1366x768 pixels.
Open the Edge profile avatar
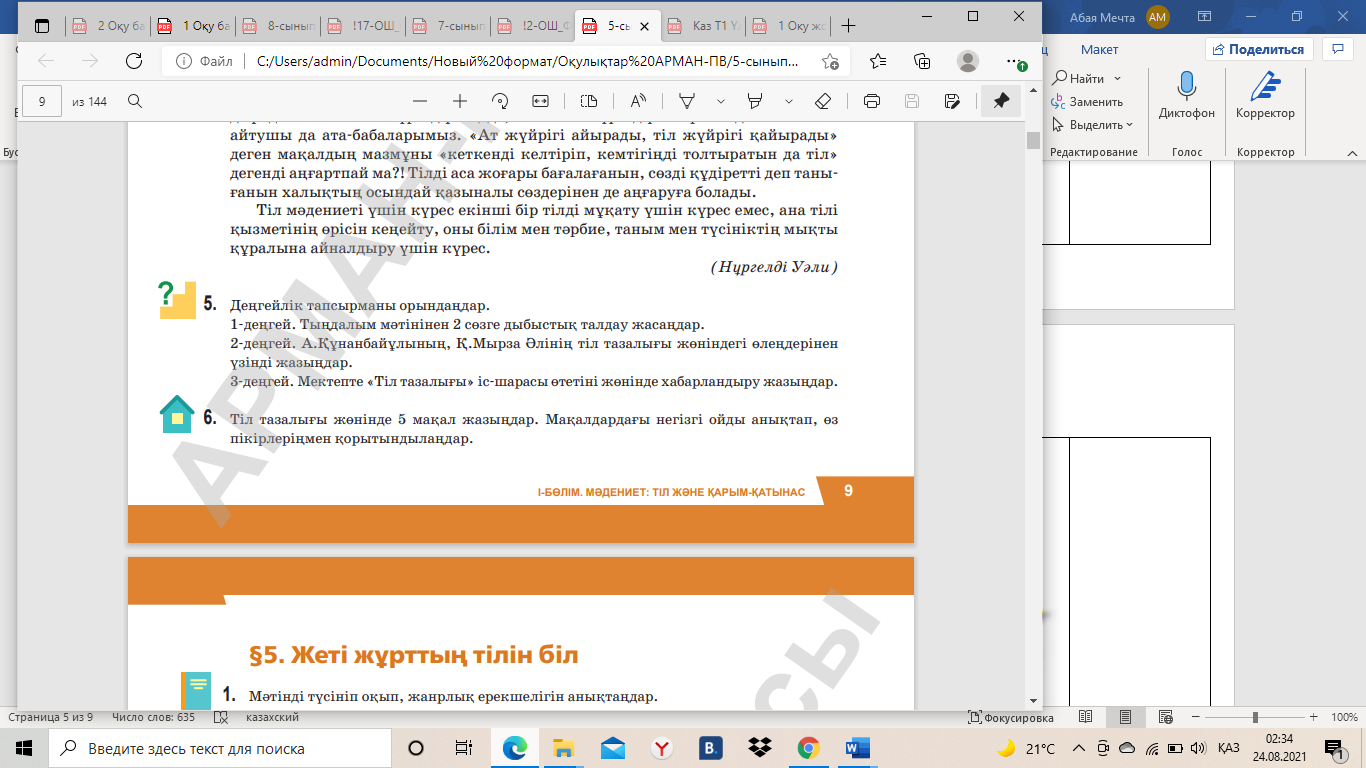coord(967,61)
